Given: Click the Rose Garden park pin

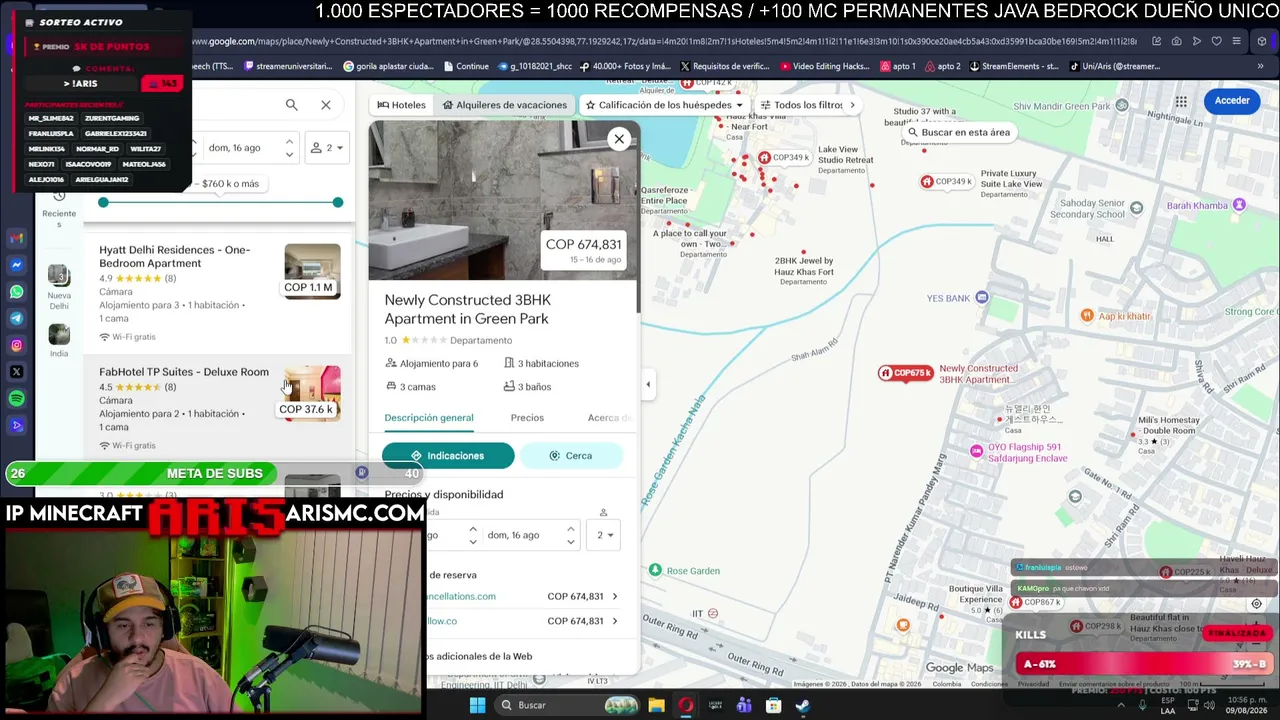Looking at the screenshot, I should point(655,570).
